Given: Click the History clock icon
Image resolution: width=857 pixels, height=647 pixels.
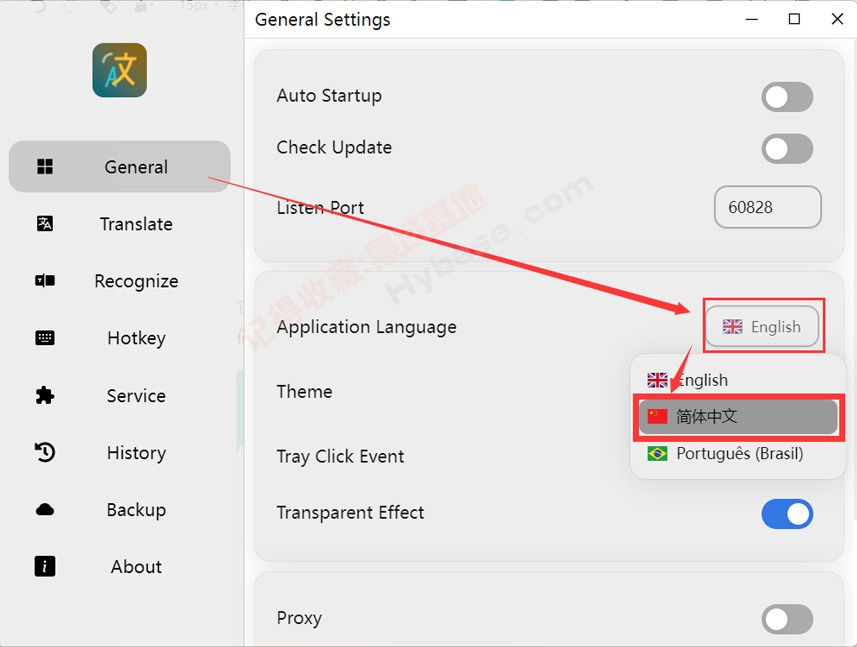Looking at the screenshot, I should pyautogui.click(x=45, y=452).
